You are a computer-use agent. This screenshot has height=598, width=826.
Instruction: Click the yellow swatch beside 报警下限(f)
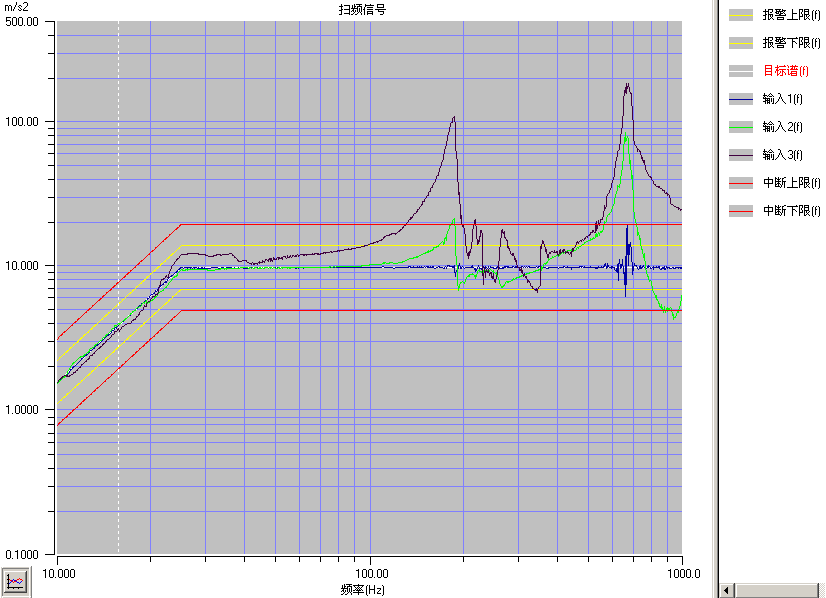741,43
